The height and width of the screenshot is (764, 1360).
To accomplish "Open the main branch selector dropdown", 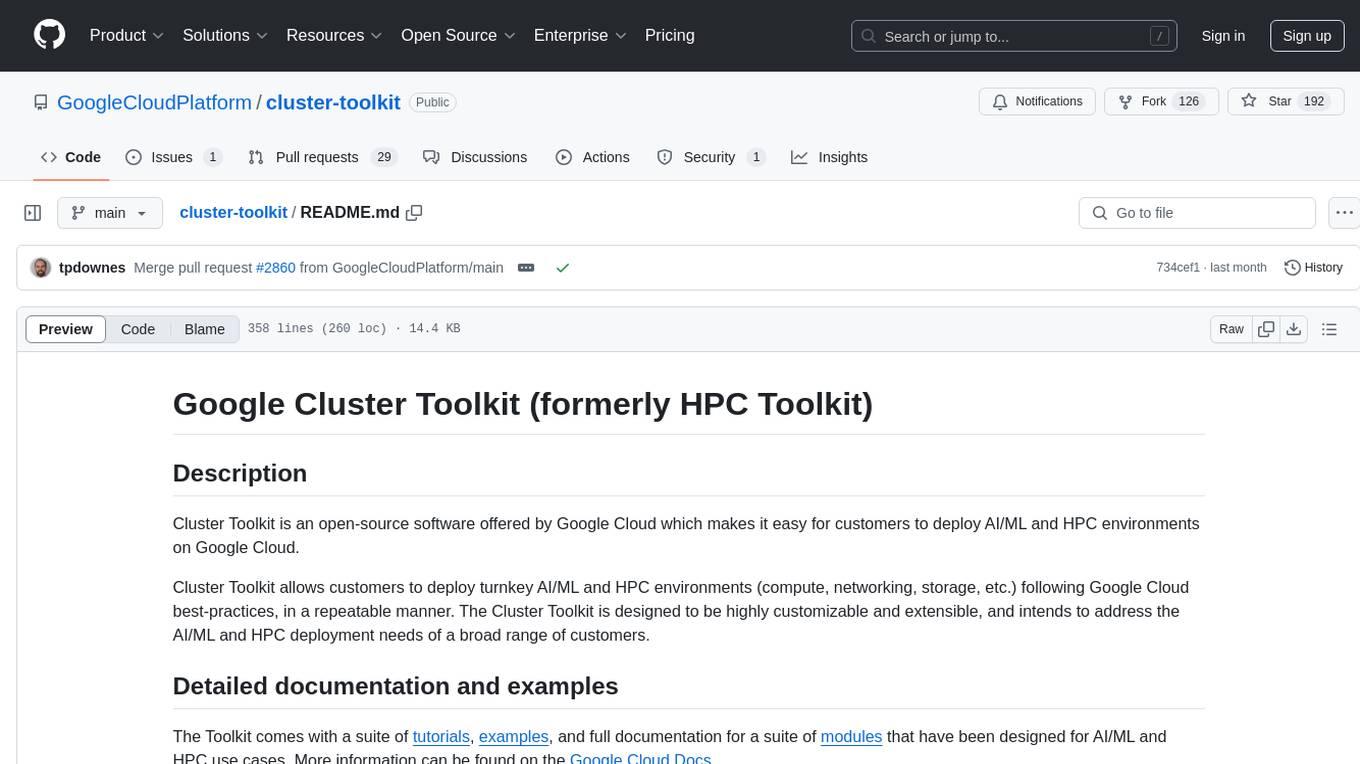I will point(109,213).
